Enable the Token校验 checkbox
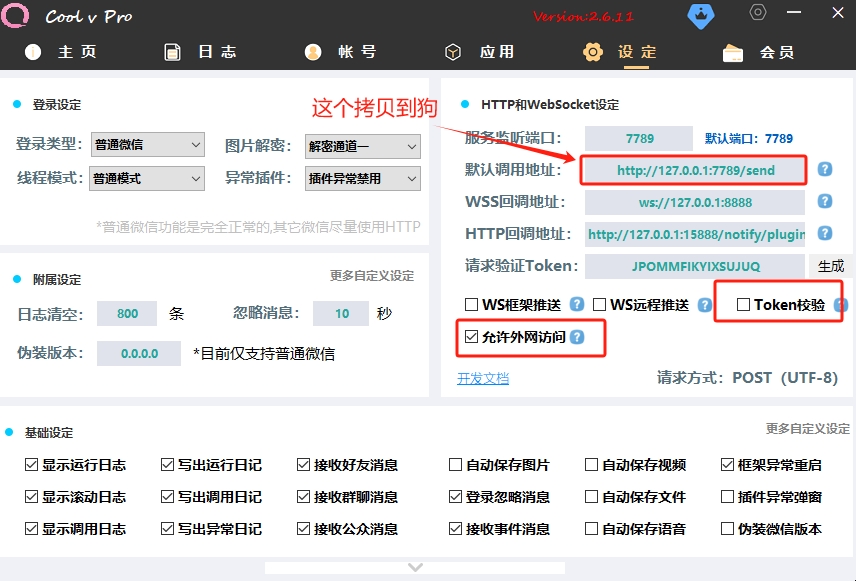The height and width of the screenshot is (581, 856). (743, 305)
